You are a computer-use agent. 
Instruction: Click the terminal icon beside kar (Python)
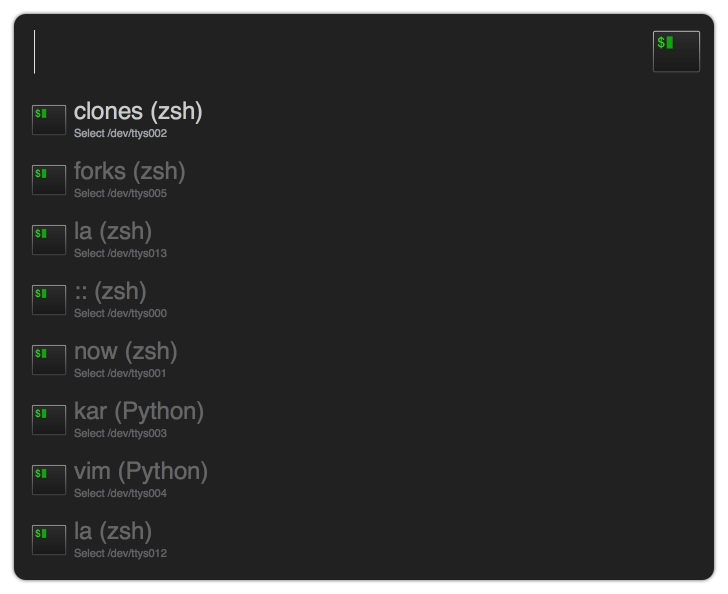49,419
